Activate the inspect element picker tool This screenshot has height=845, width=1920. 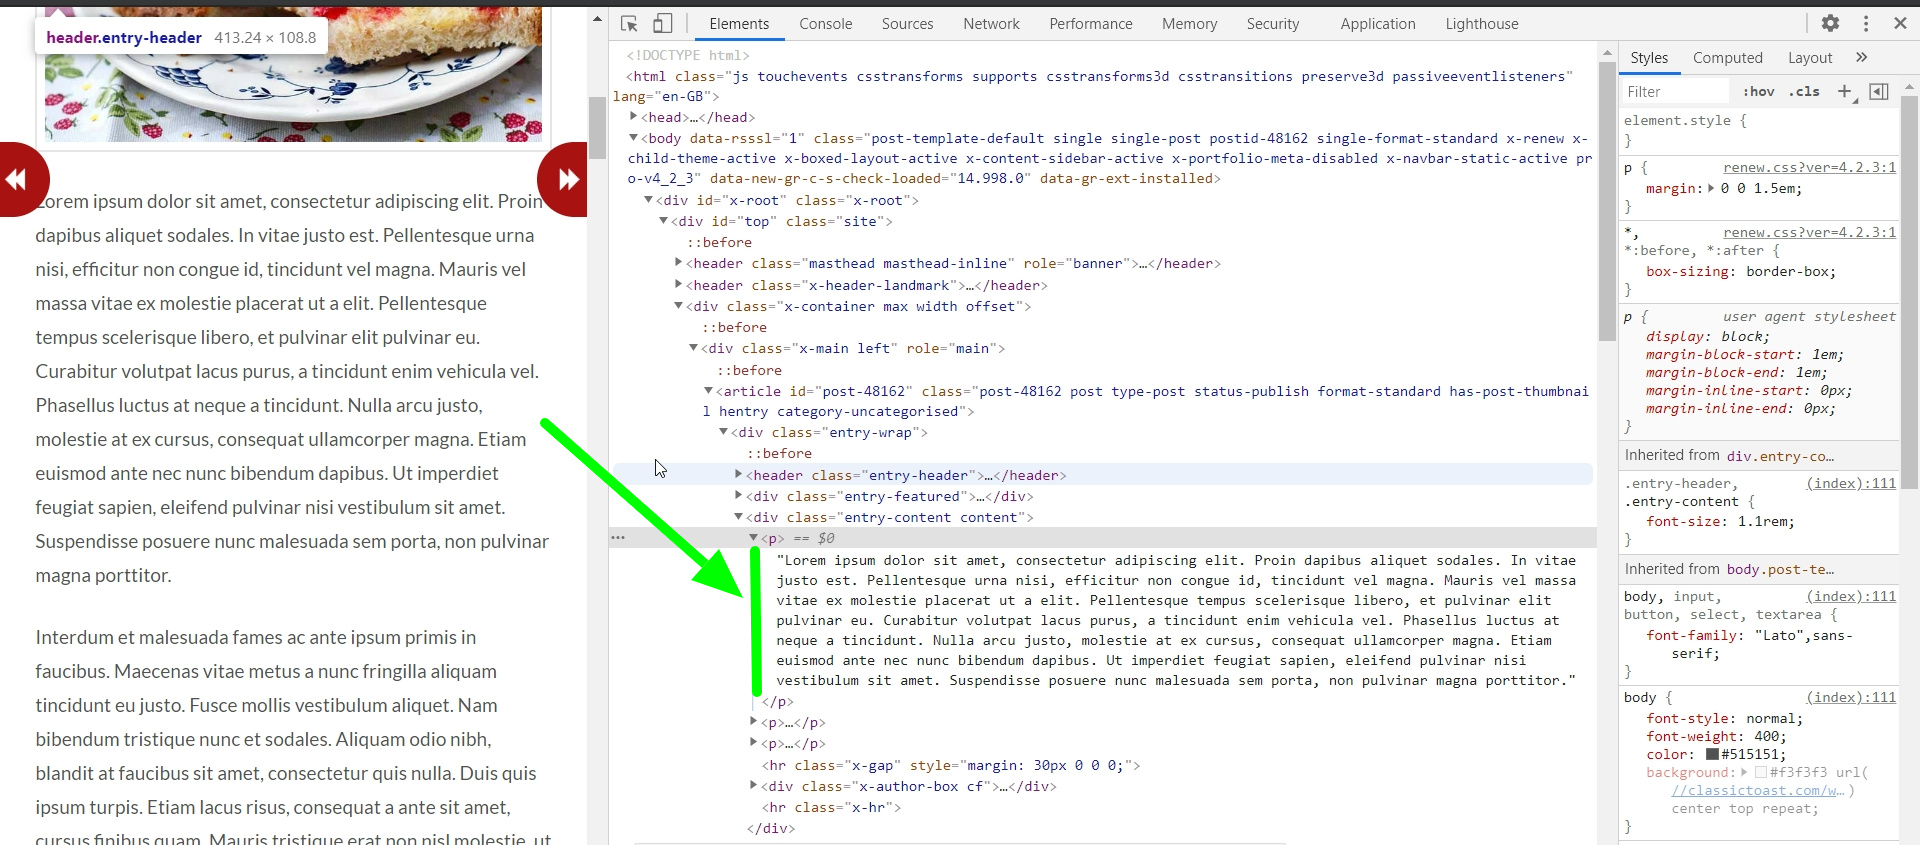click(x=629, y=24)
